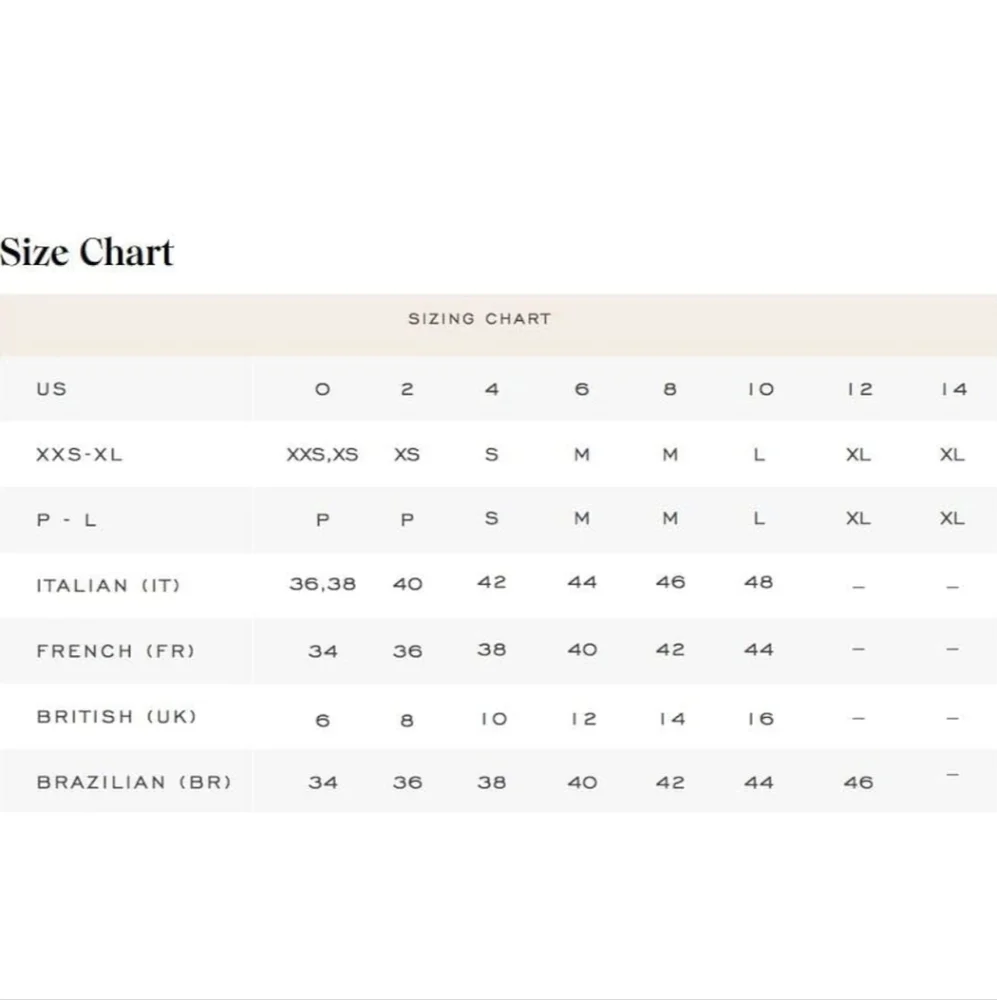The height and width of the screenshot is (1000, 997).
Task: Click the "Size Chart" heading
Action: 87,252
